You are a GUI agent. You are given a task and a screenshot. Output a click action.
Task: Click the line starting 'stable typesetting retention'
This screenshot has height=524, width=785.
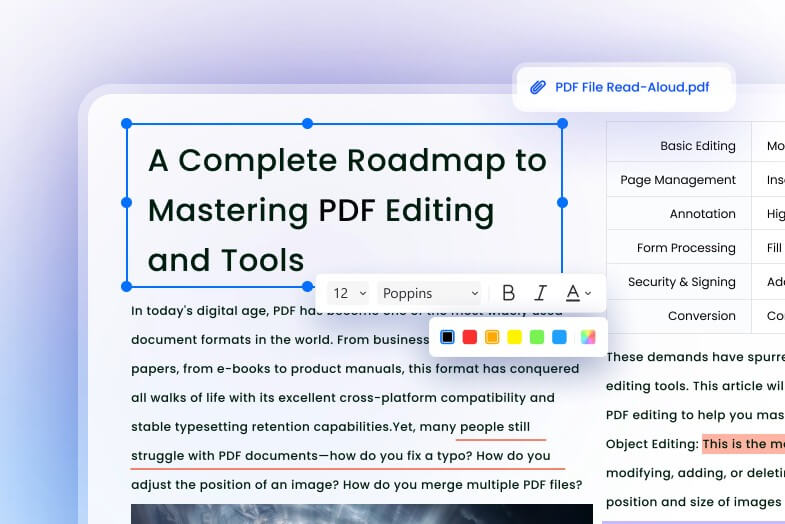(x=330, y=427)
